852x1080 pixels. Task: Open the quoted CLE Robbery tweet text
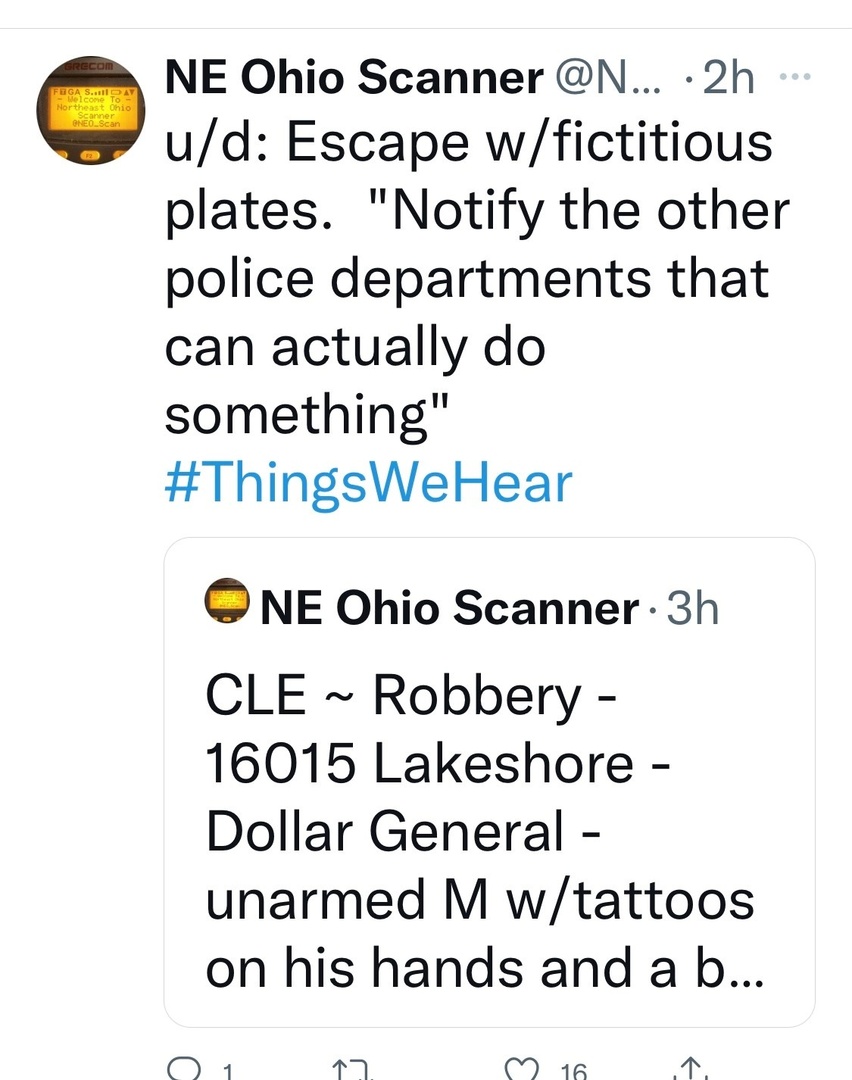tap(485, 831)
